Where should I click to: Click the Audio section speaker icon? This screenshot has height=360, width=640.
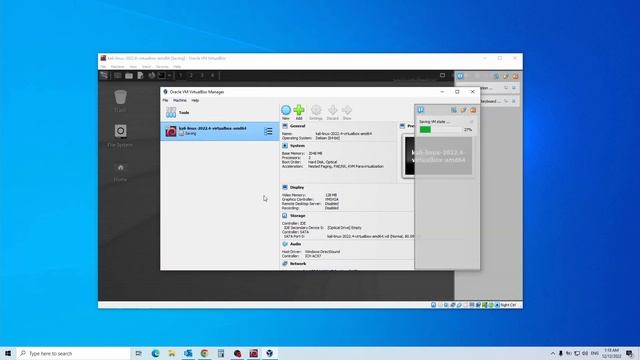point(285,244)
